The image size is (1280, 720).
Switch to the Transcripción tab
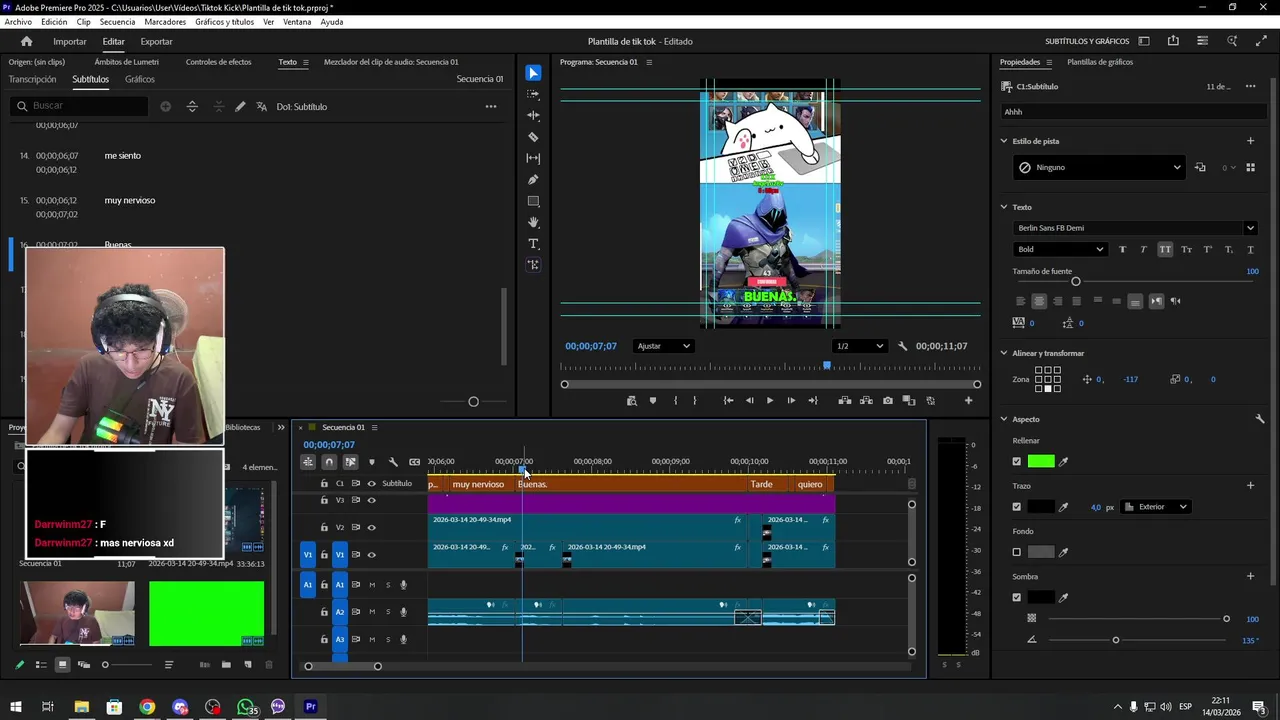tap(32, 79)
